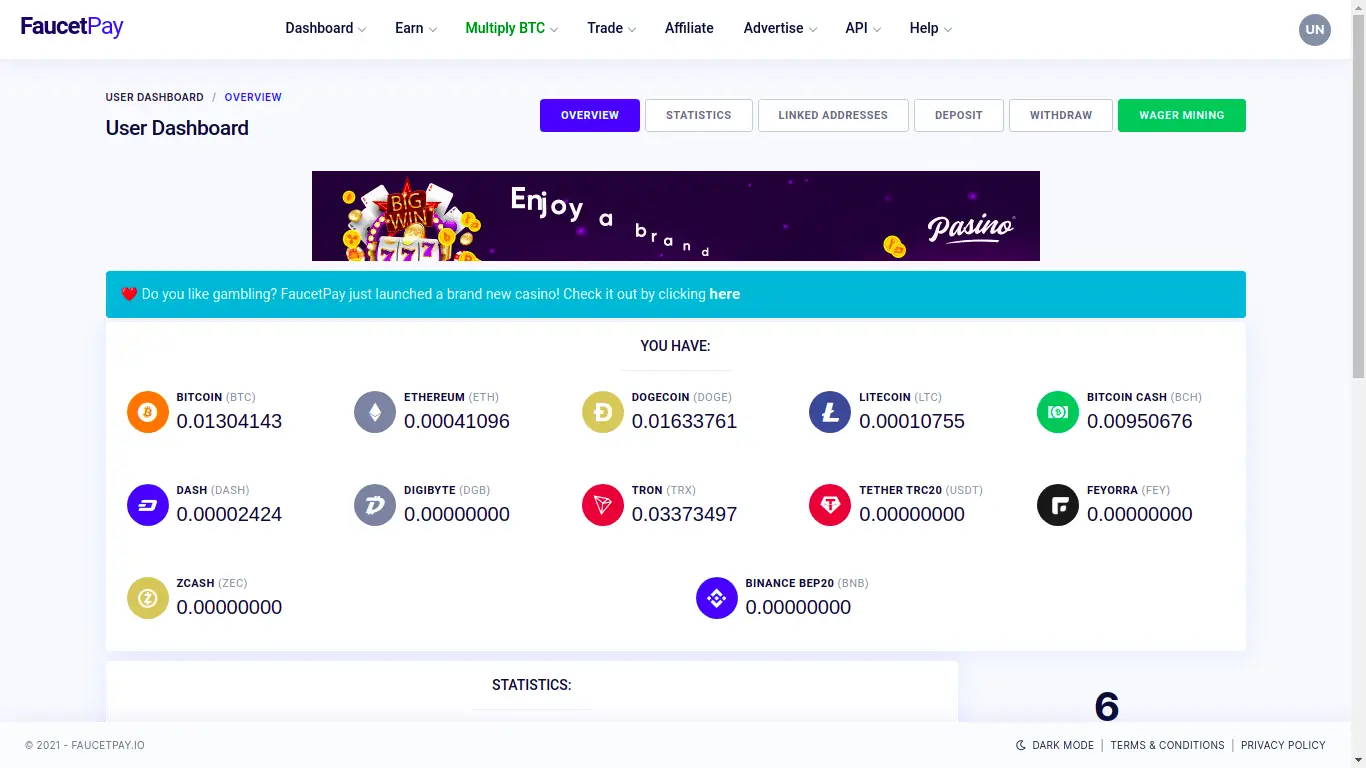Click the Pasino casino banner ad
The image size is (1366, 768).
(675, 216)
